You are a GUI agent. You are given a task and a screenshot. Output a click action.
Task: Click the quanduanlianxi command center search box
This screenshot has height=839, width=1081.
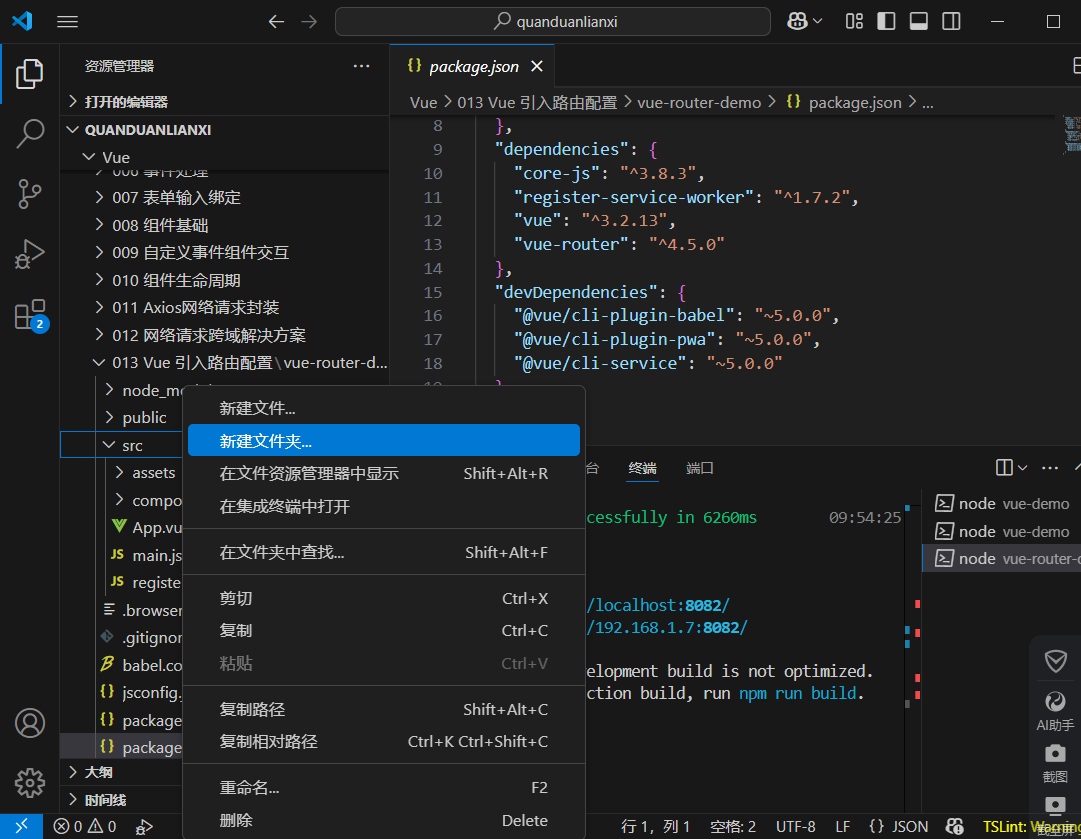(x=553, y=21)
